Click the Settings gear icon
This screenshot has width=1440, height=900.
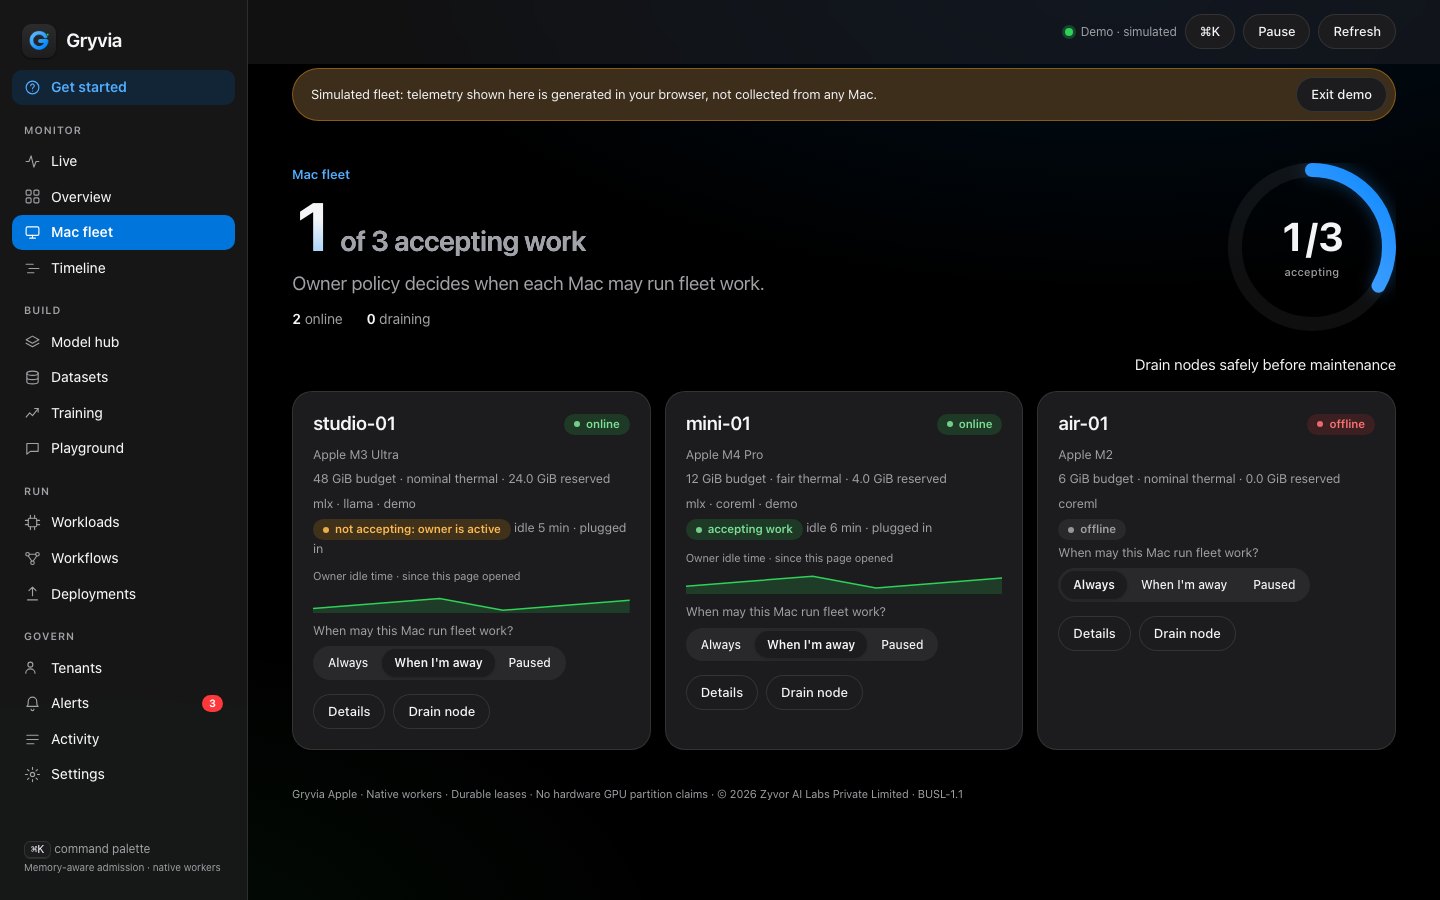pos(33,774)
